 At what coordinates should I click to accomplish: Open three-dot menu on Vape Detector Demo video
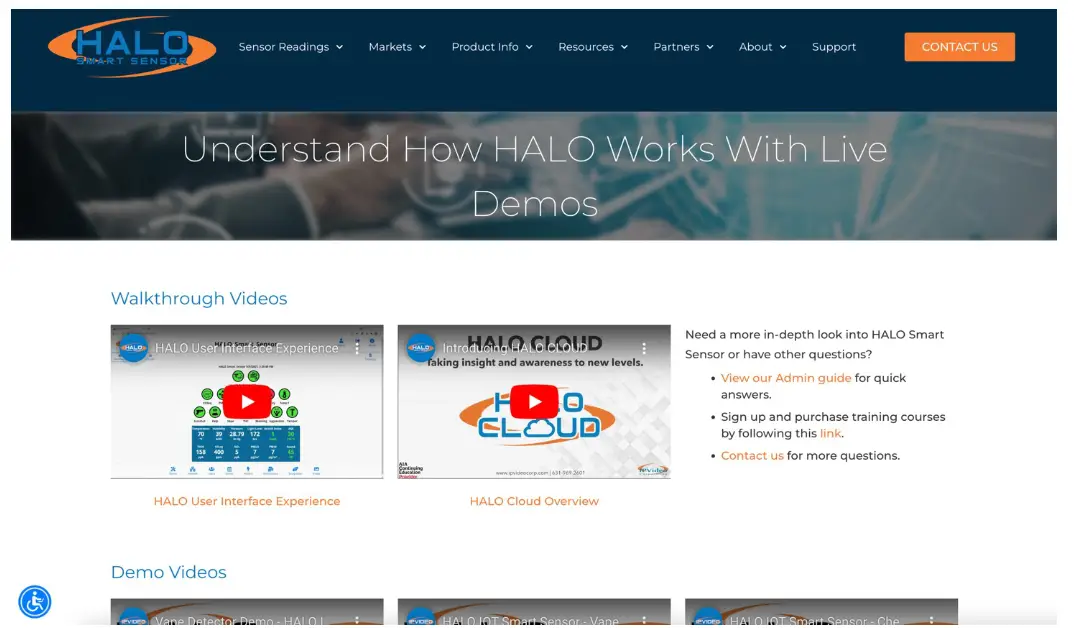358,620
